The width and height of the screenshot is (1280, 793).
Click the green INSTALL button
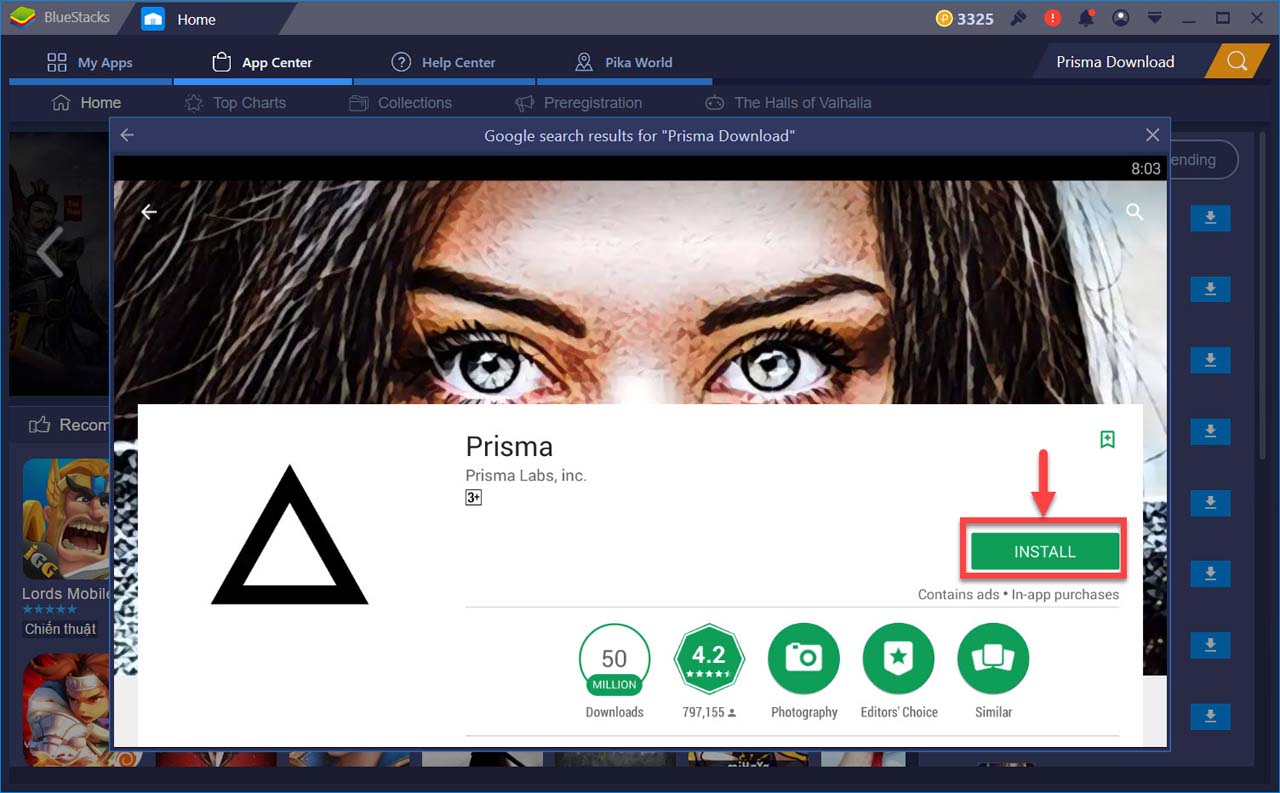click(x=1044, y=551)
